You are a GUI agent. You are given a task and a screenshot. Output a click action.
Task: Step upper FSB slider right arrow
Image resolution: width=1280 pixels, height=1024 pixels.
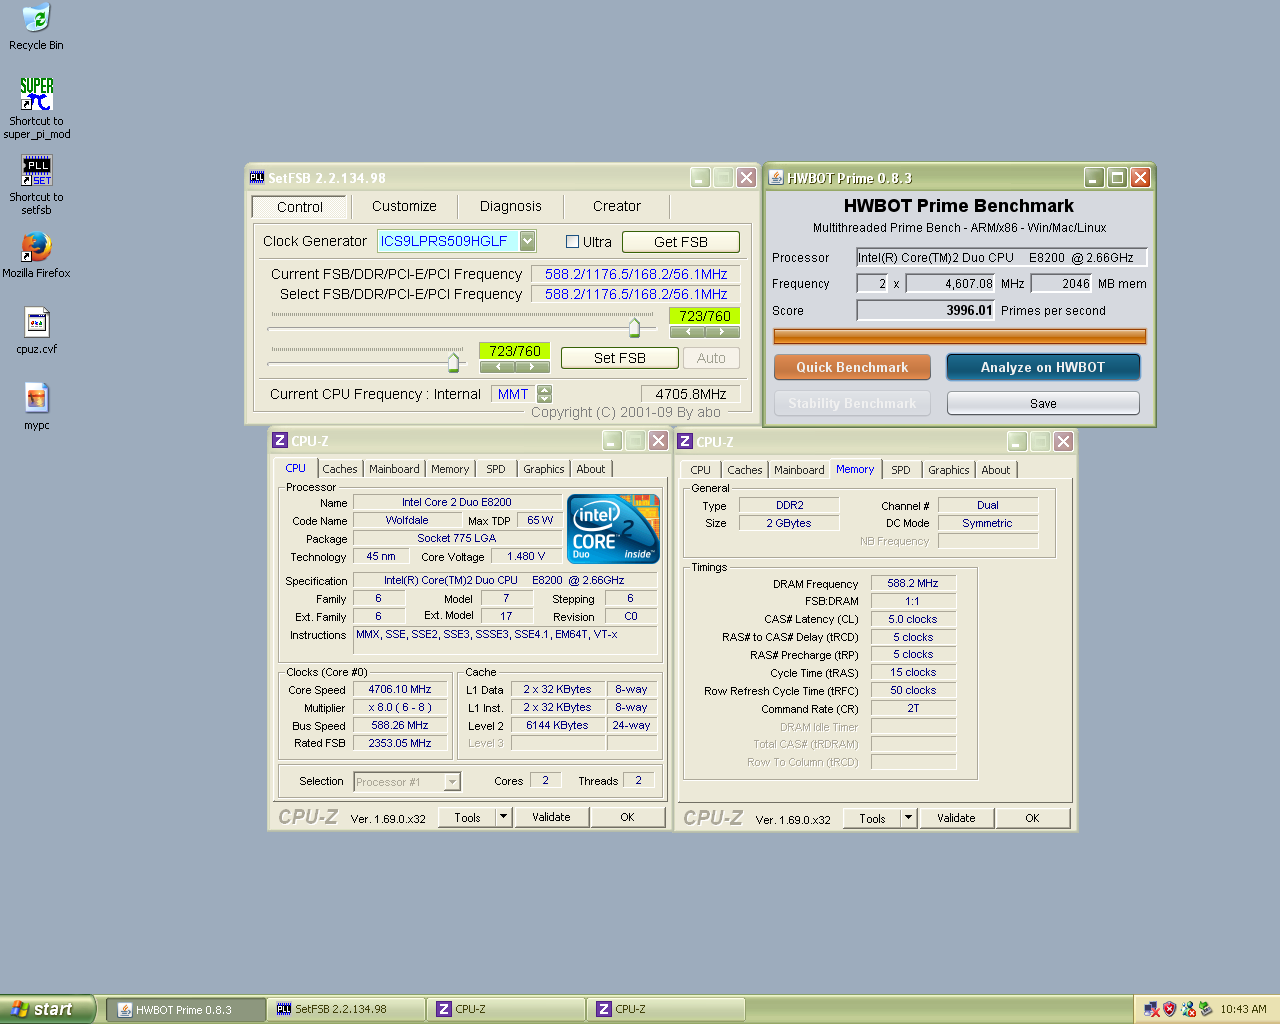point(722,332)
